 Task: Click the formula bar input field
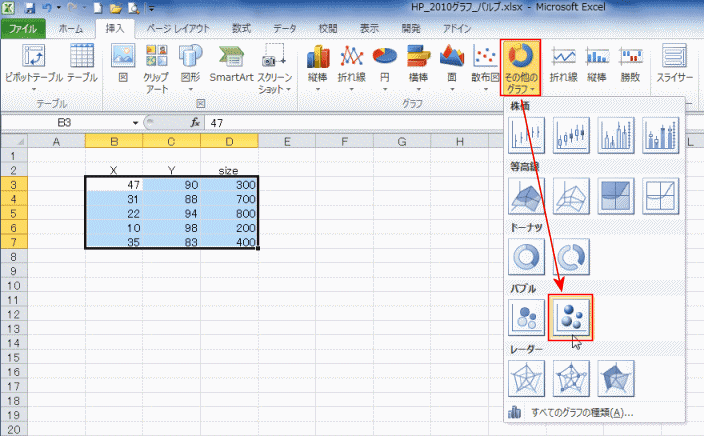pyautogui.click(x=400, y=122)
